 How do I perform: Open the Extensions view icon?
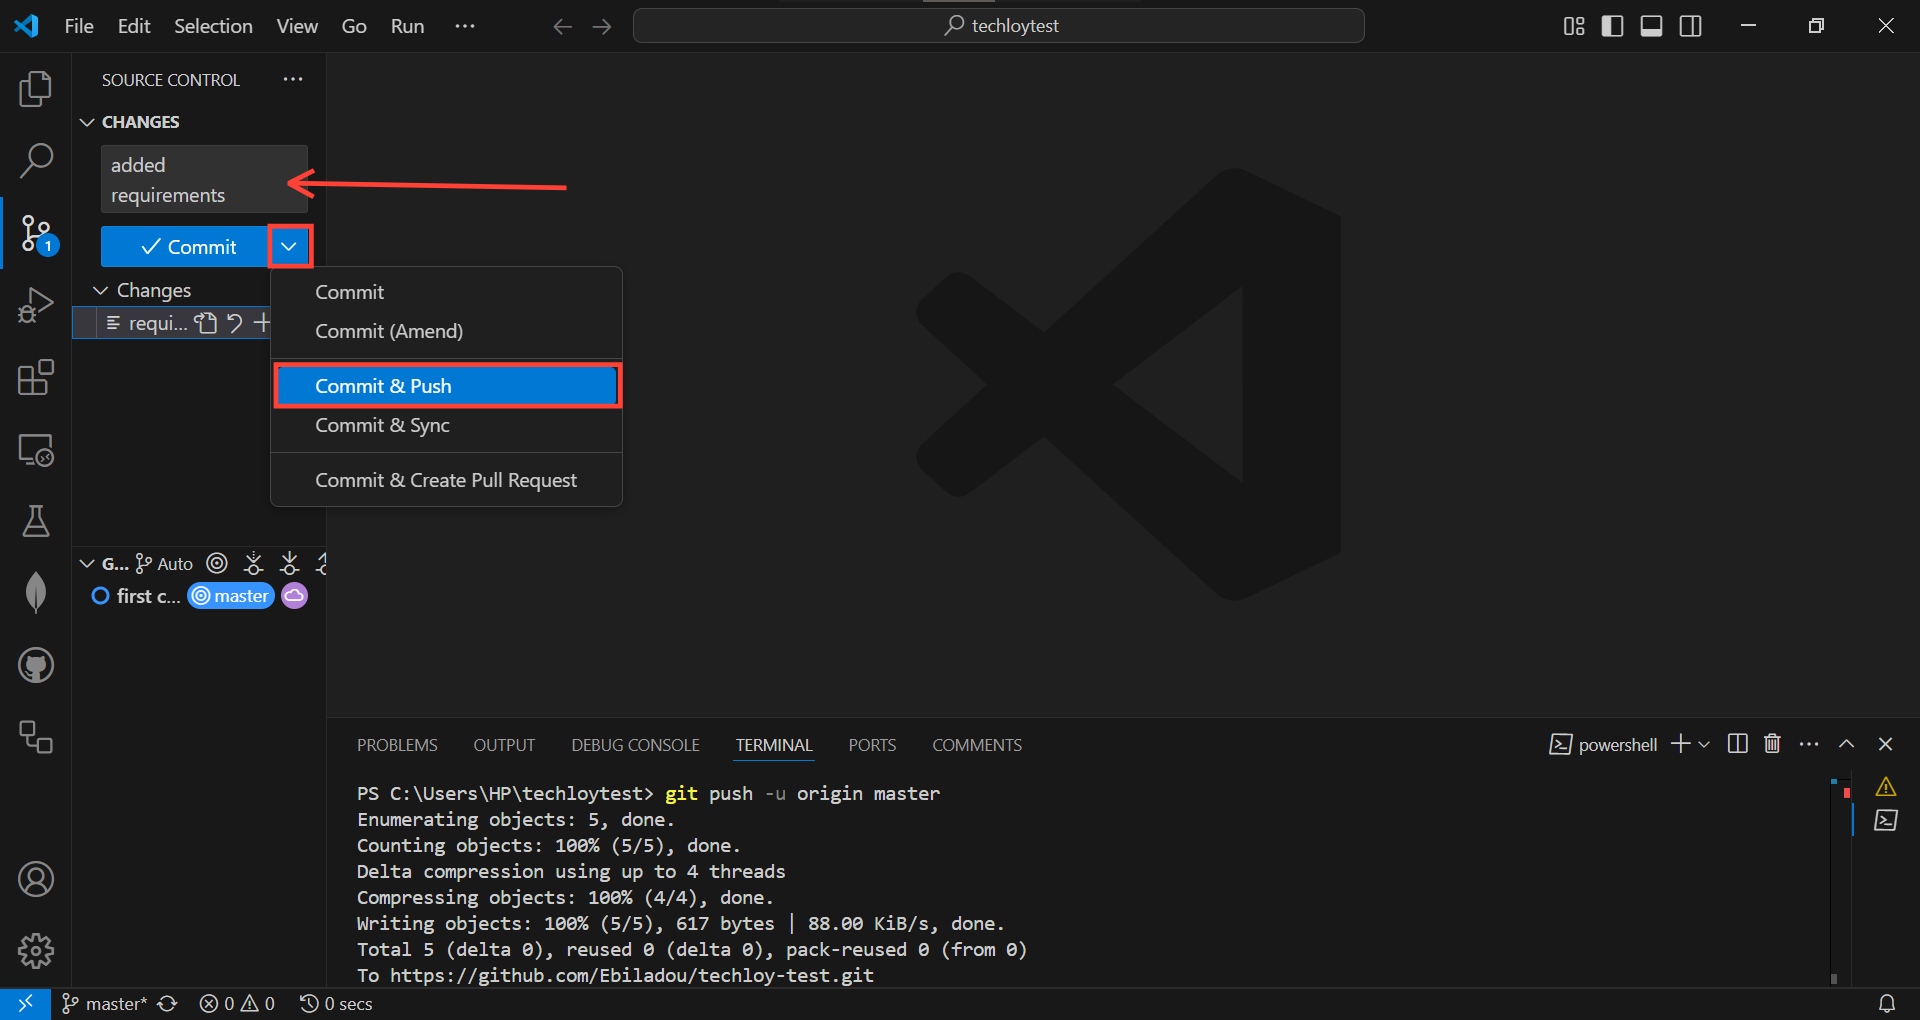tap(36, 378)
